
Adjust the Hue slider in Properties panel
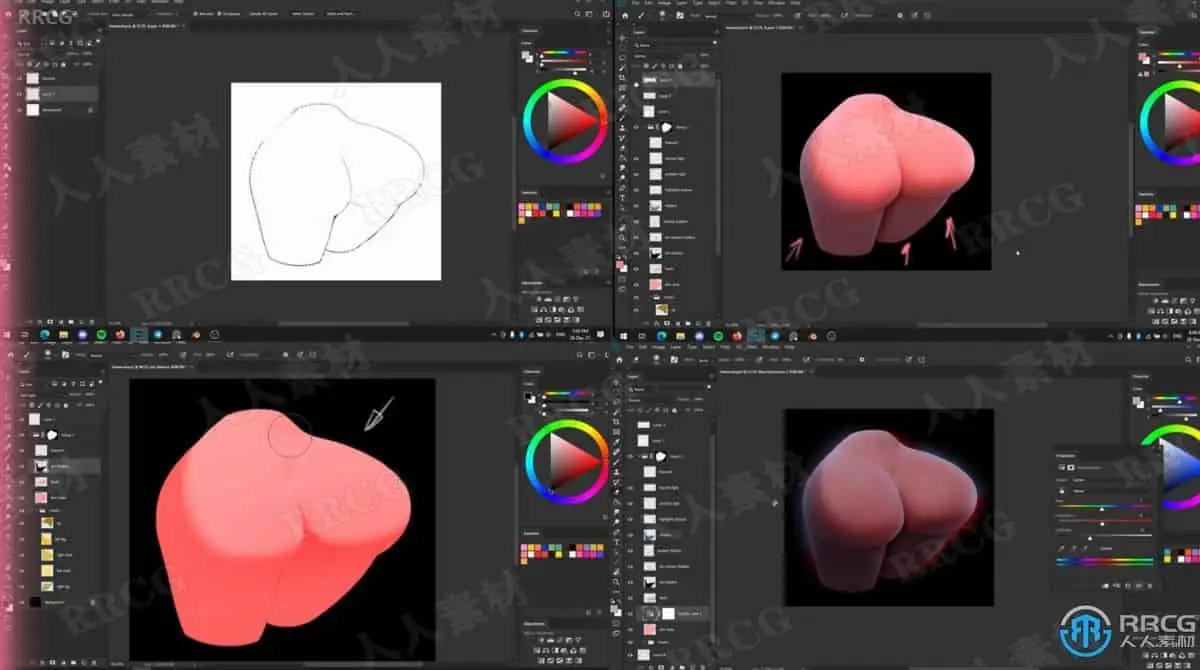click(1102, 507)
